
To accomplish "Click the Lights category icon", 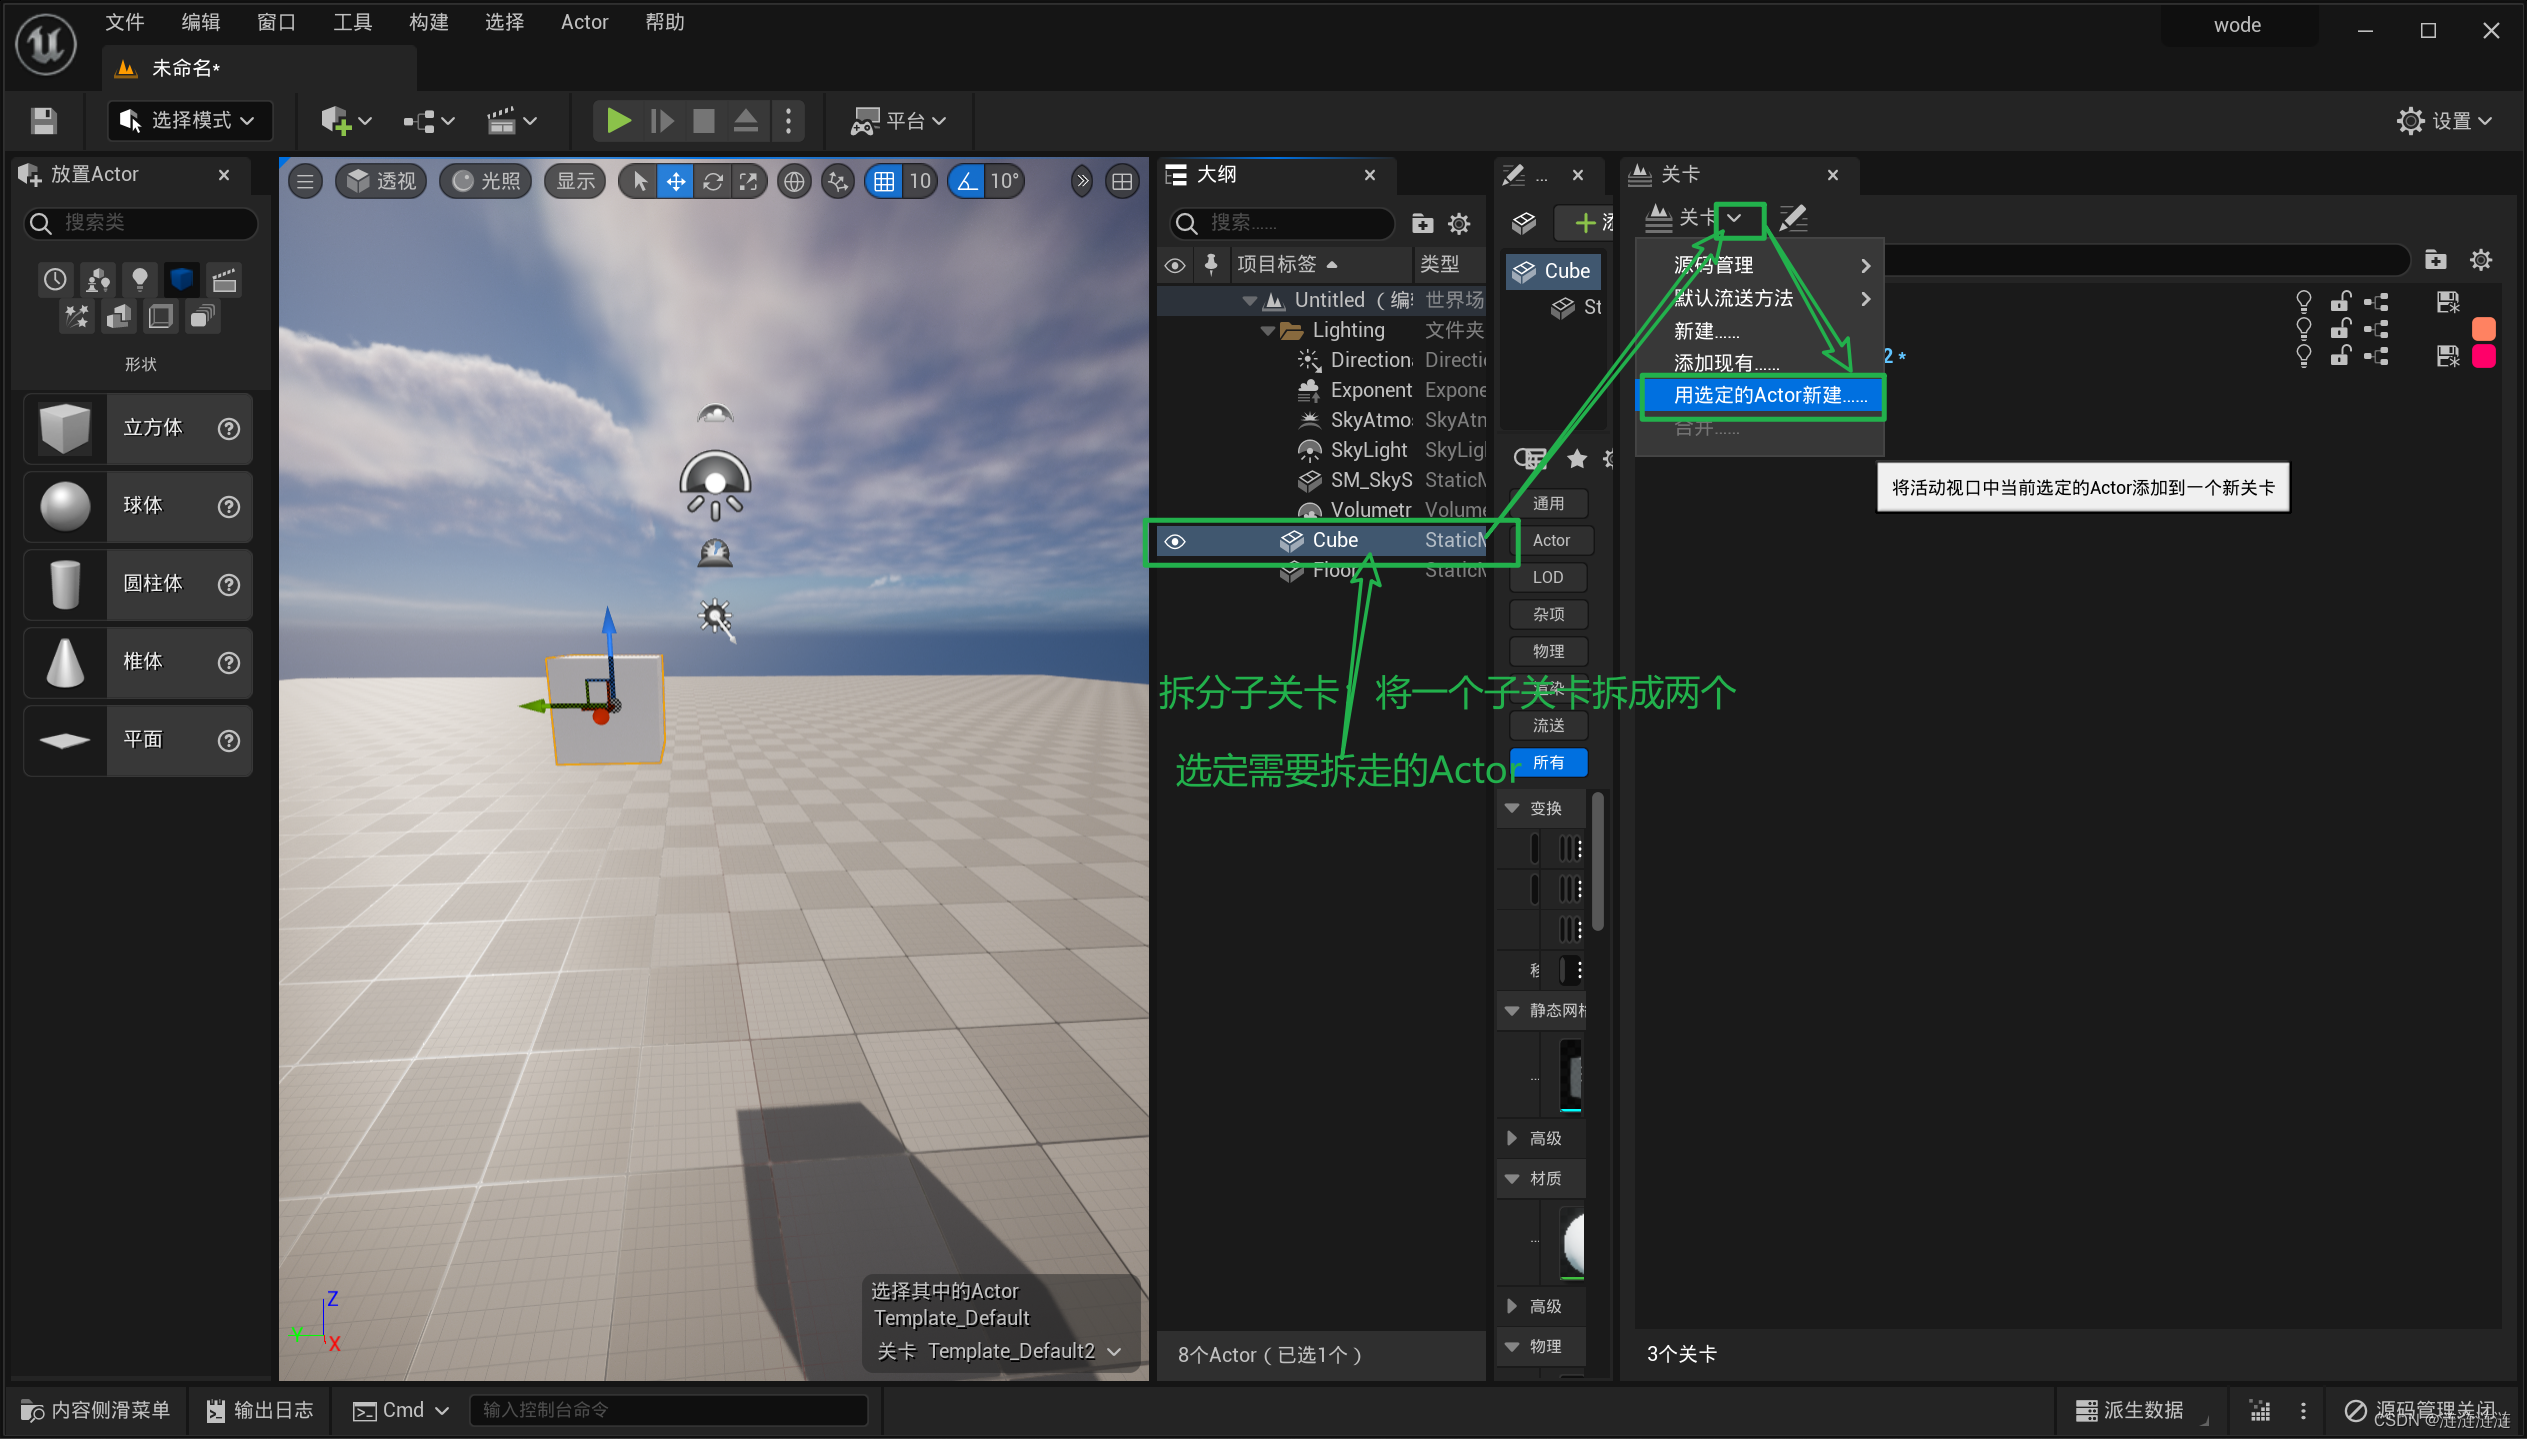I will 140,279.
